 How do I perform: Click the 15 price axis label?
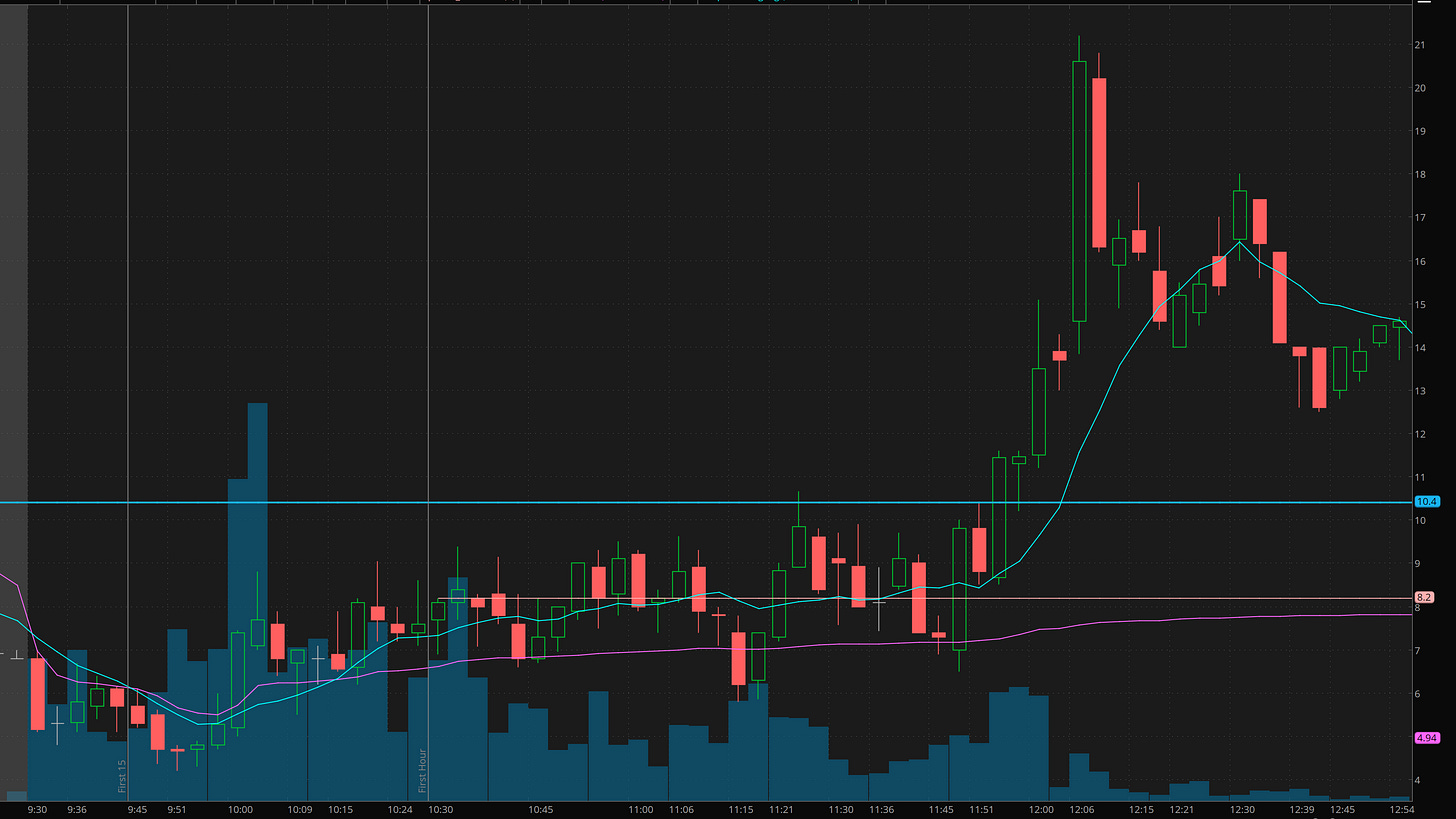point(1419,304)
